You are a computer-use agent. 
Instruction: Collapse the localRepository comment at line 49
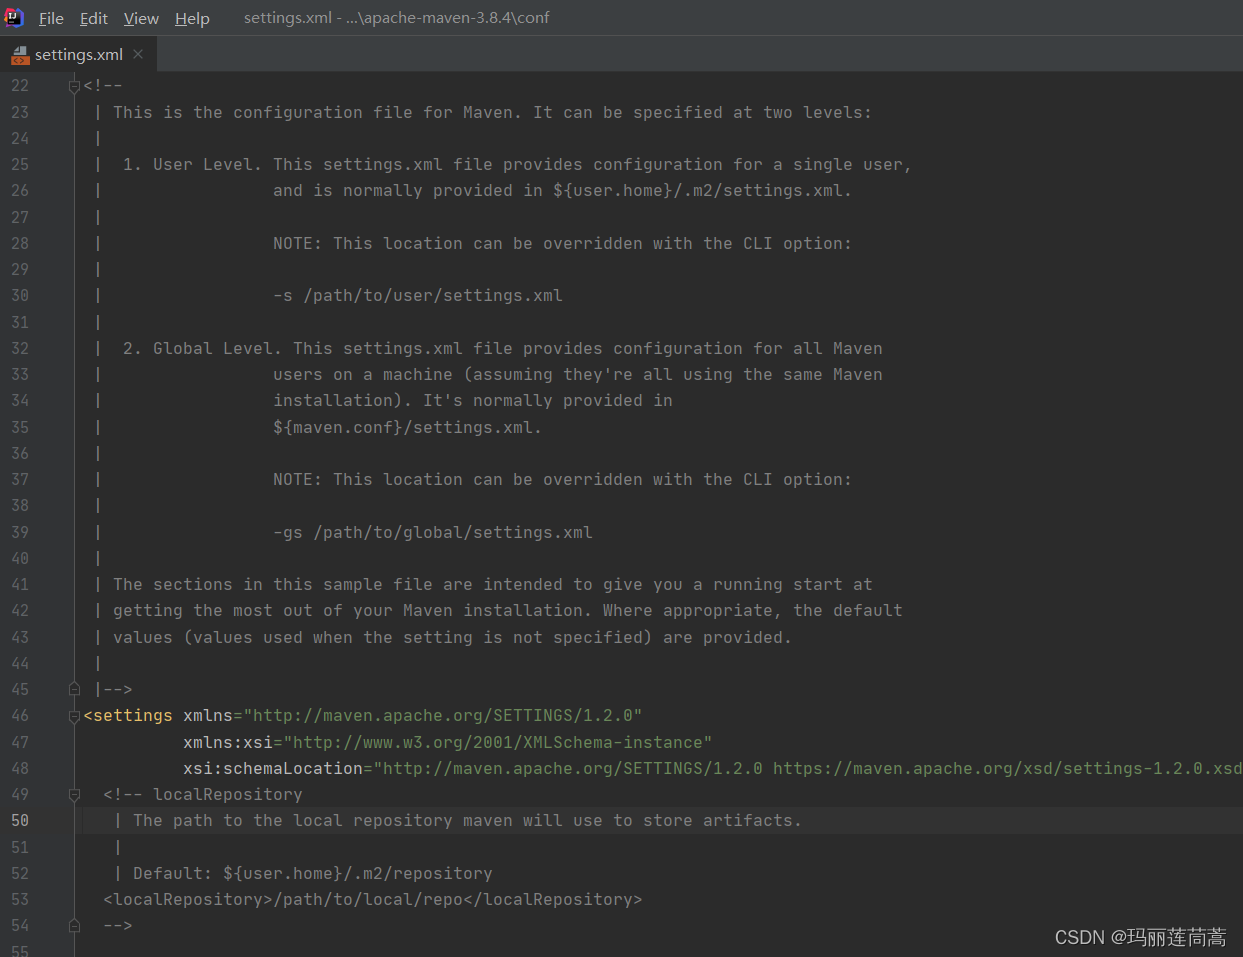click(74, 794)
